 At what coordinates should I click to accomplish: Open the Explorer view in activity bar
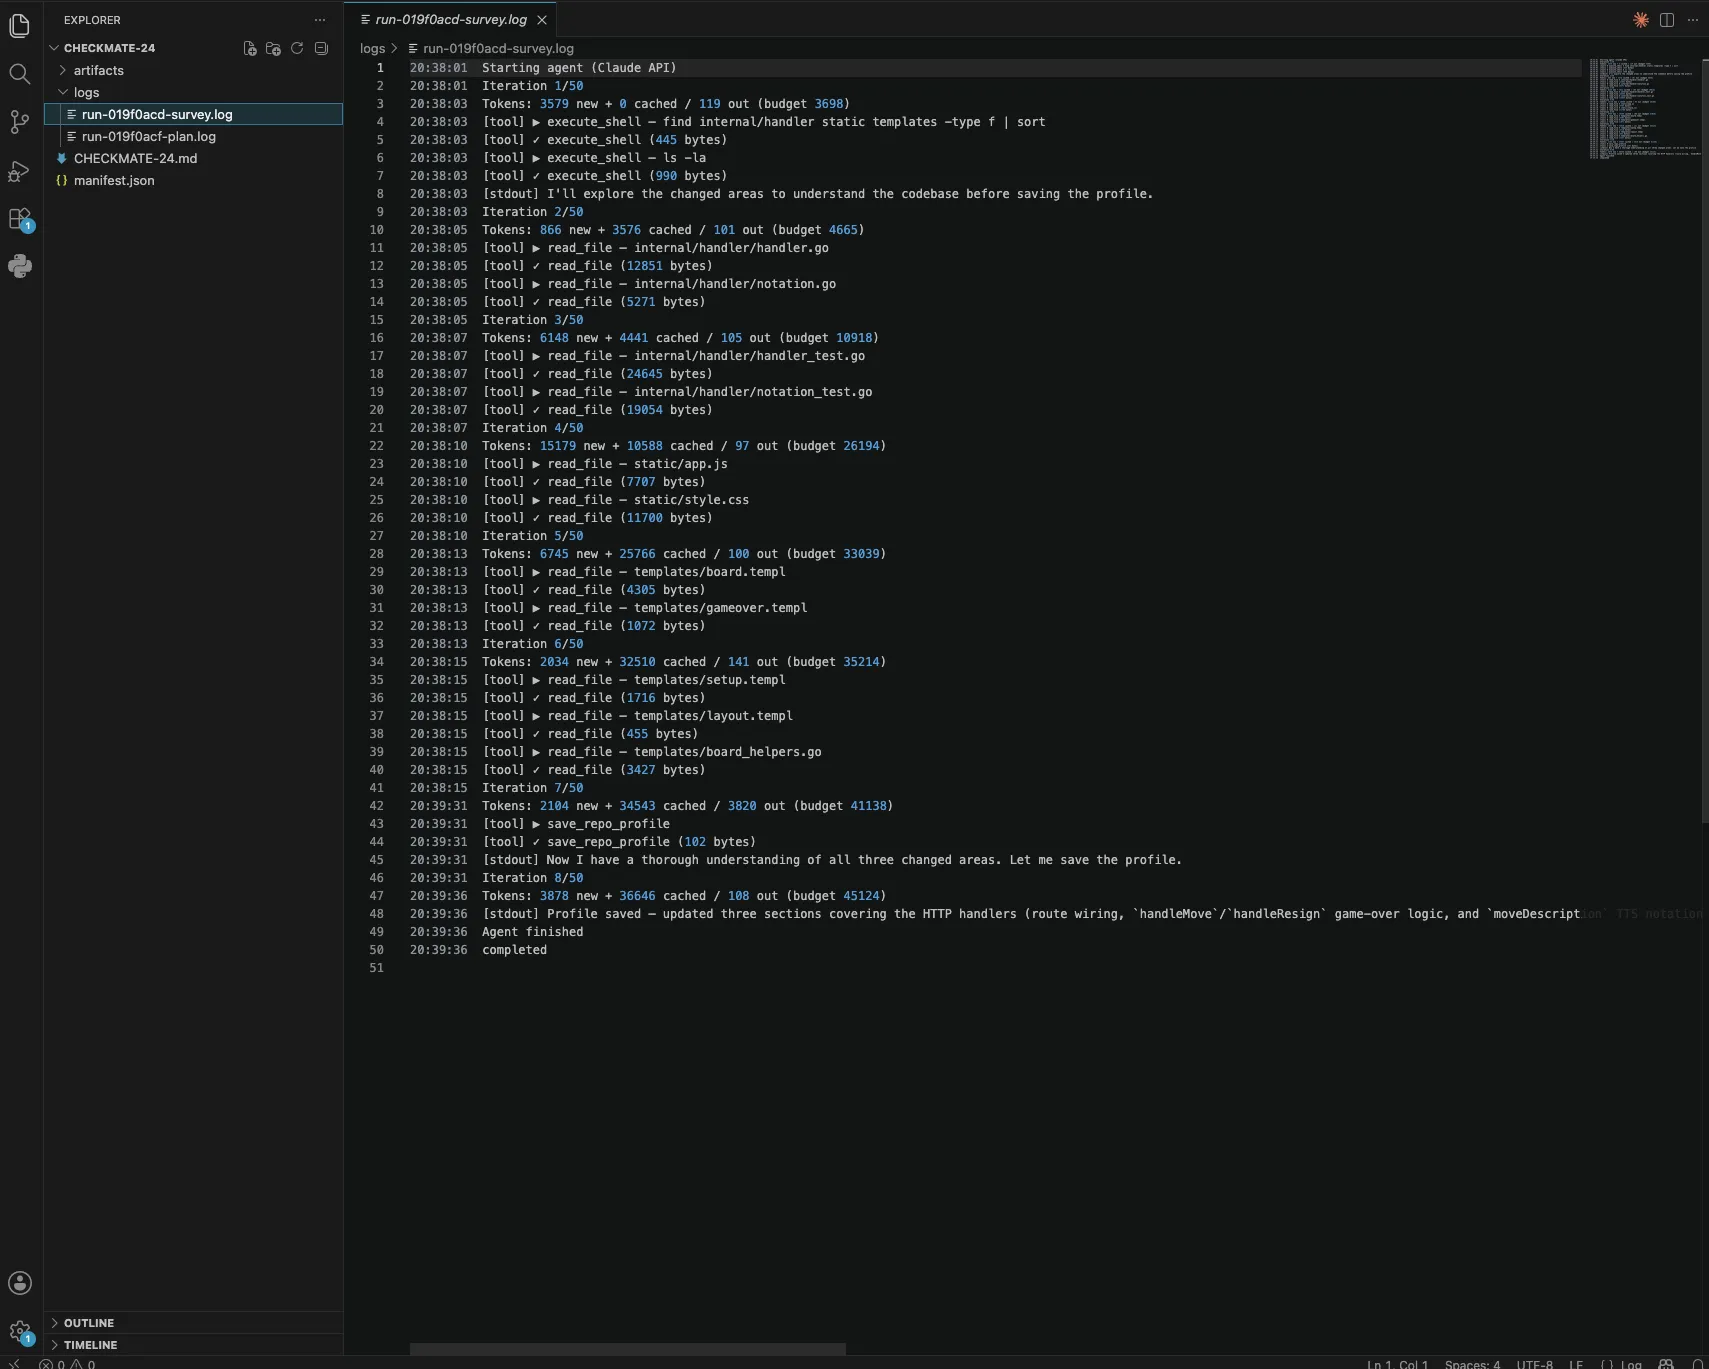pos(20,26)
